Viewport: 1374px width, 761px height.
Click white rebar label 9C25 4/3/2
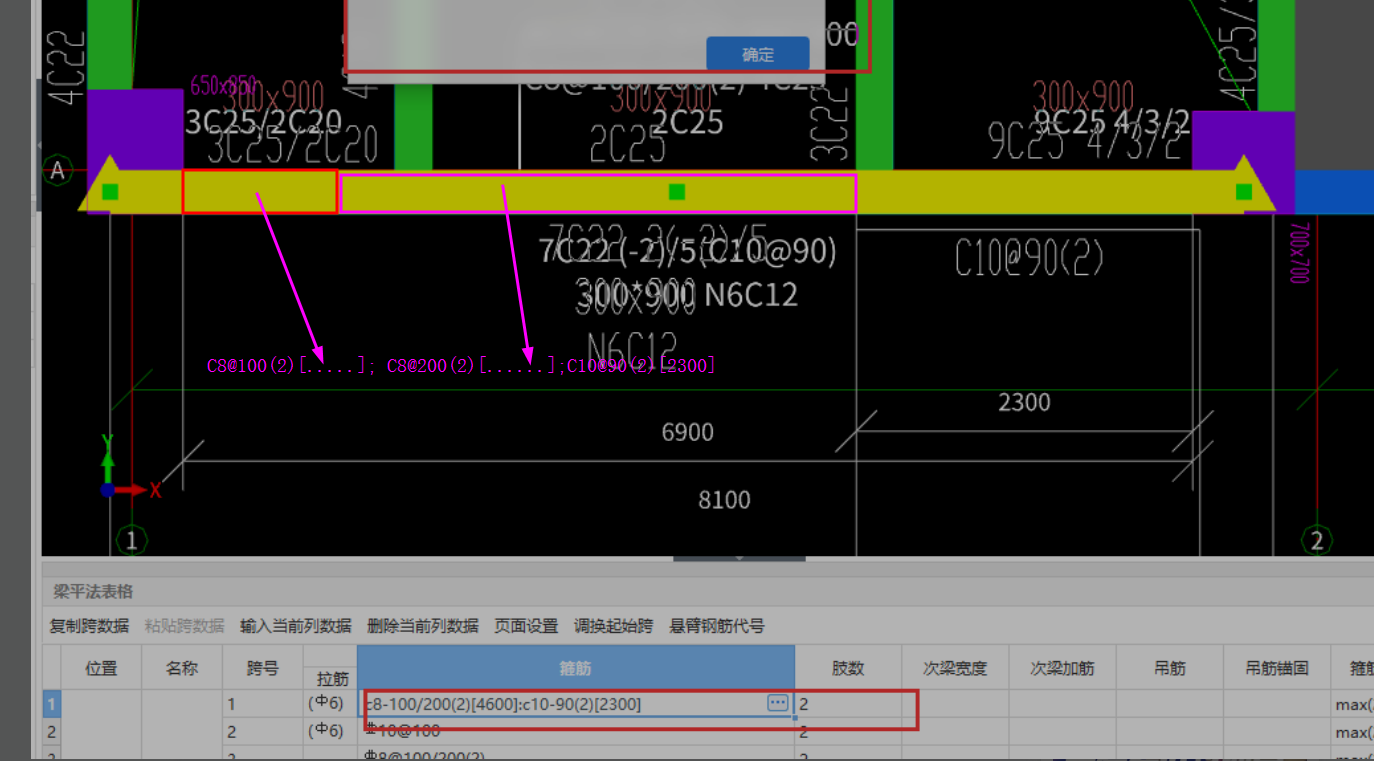pos(1111,122)
